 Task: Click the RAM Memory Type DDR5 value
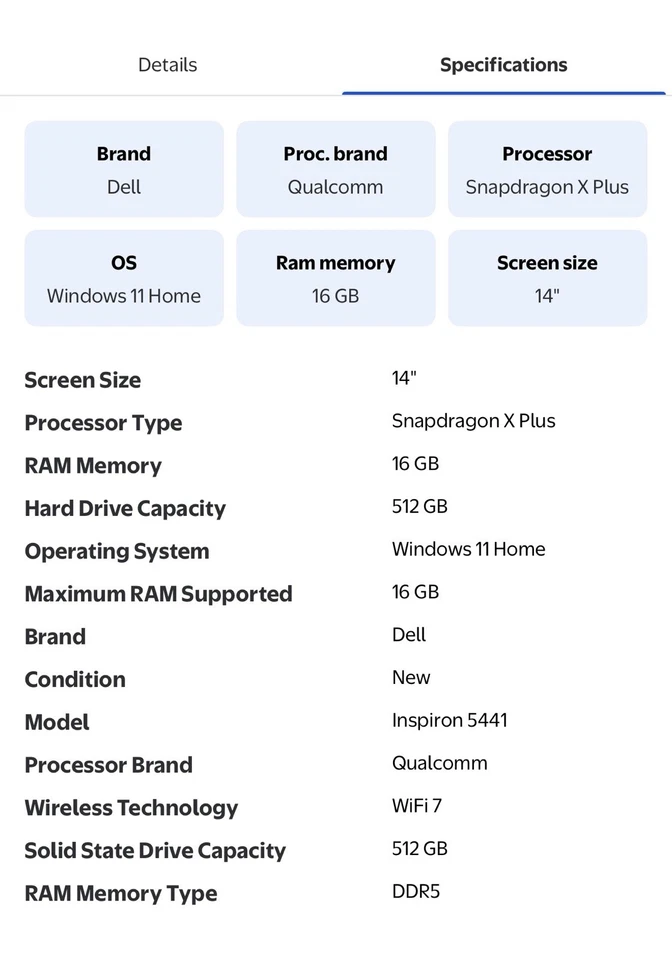tap(416, 891)
